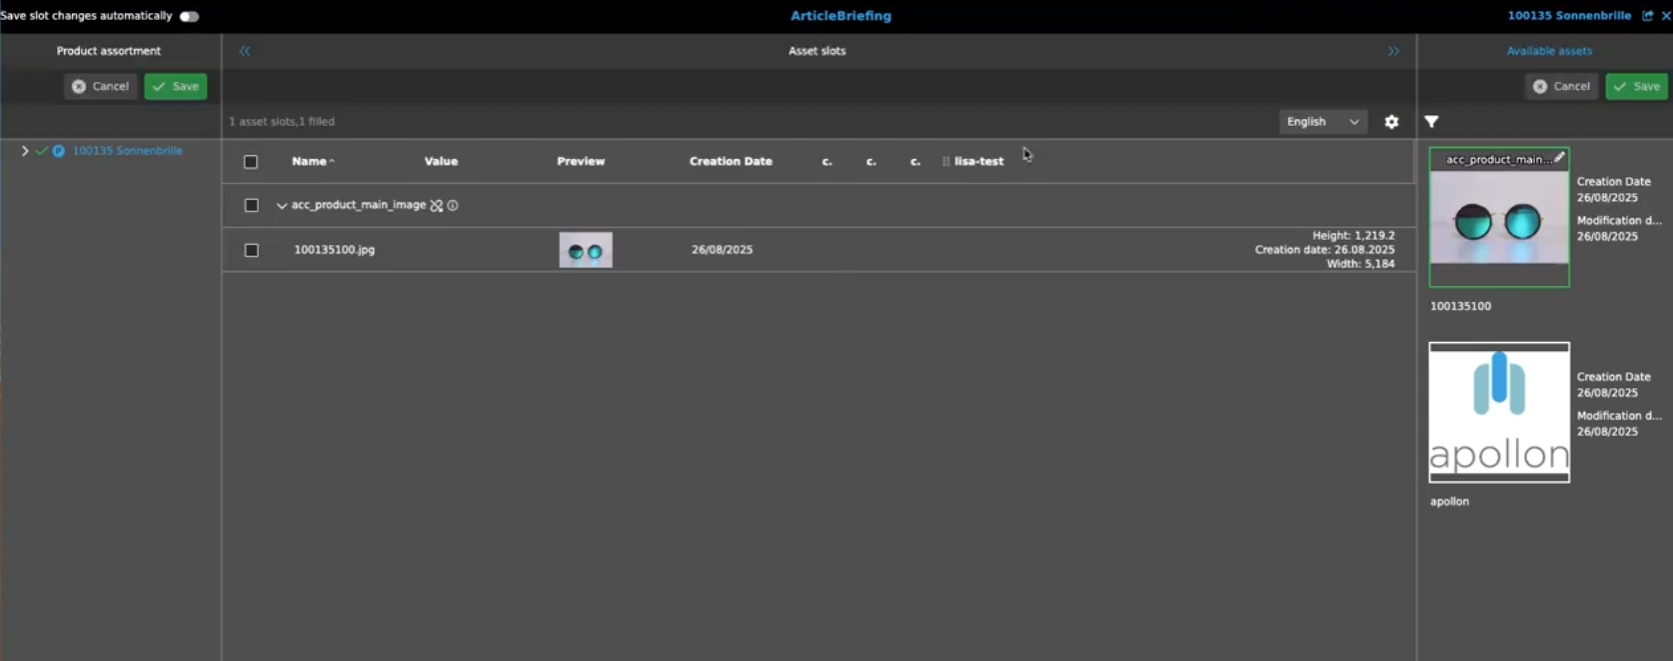Collapse the acc_product_main_image slot group

(x=282, y=206)
